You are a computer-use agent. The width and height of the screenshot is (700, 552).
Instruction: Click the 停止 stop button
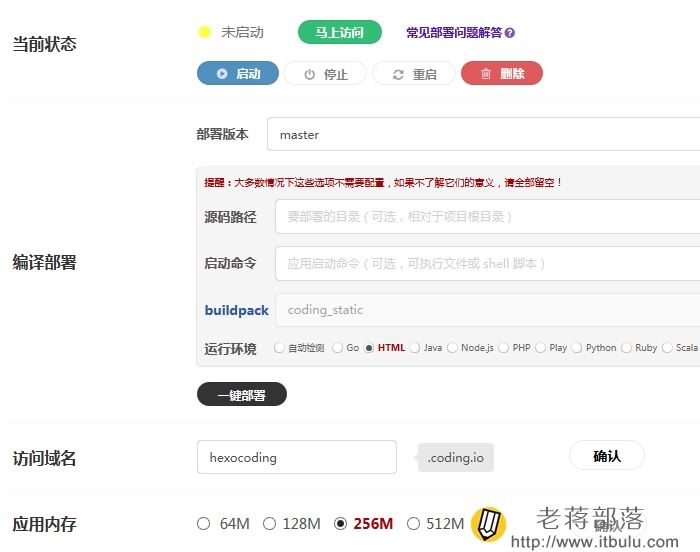pos(325,74)
